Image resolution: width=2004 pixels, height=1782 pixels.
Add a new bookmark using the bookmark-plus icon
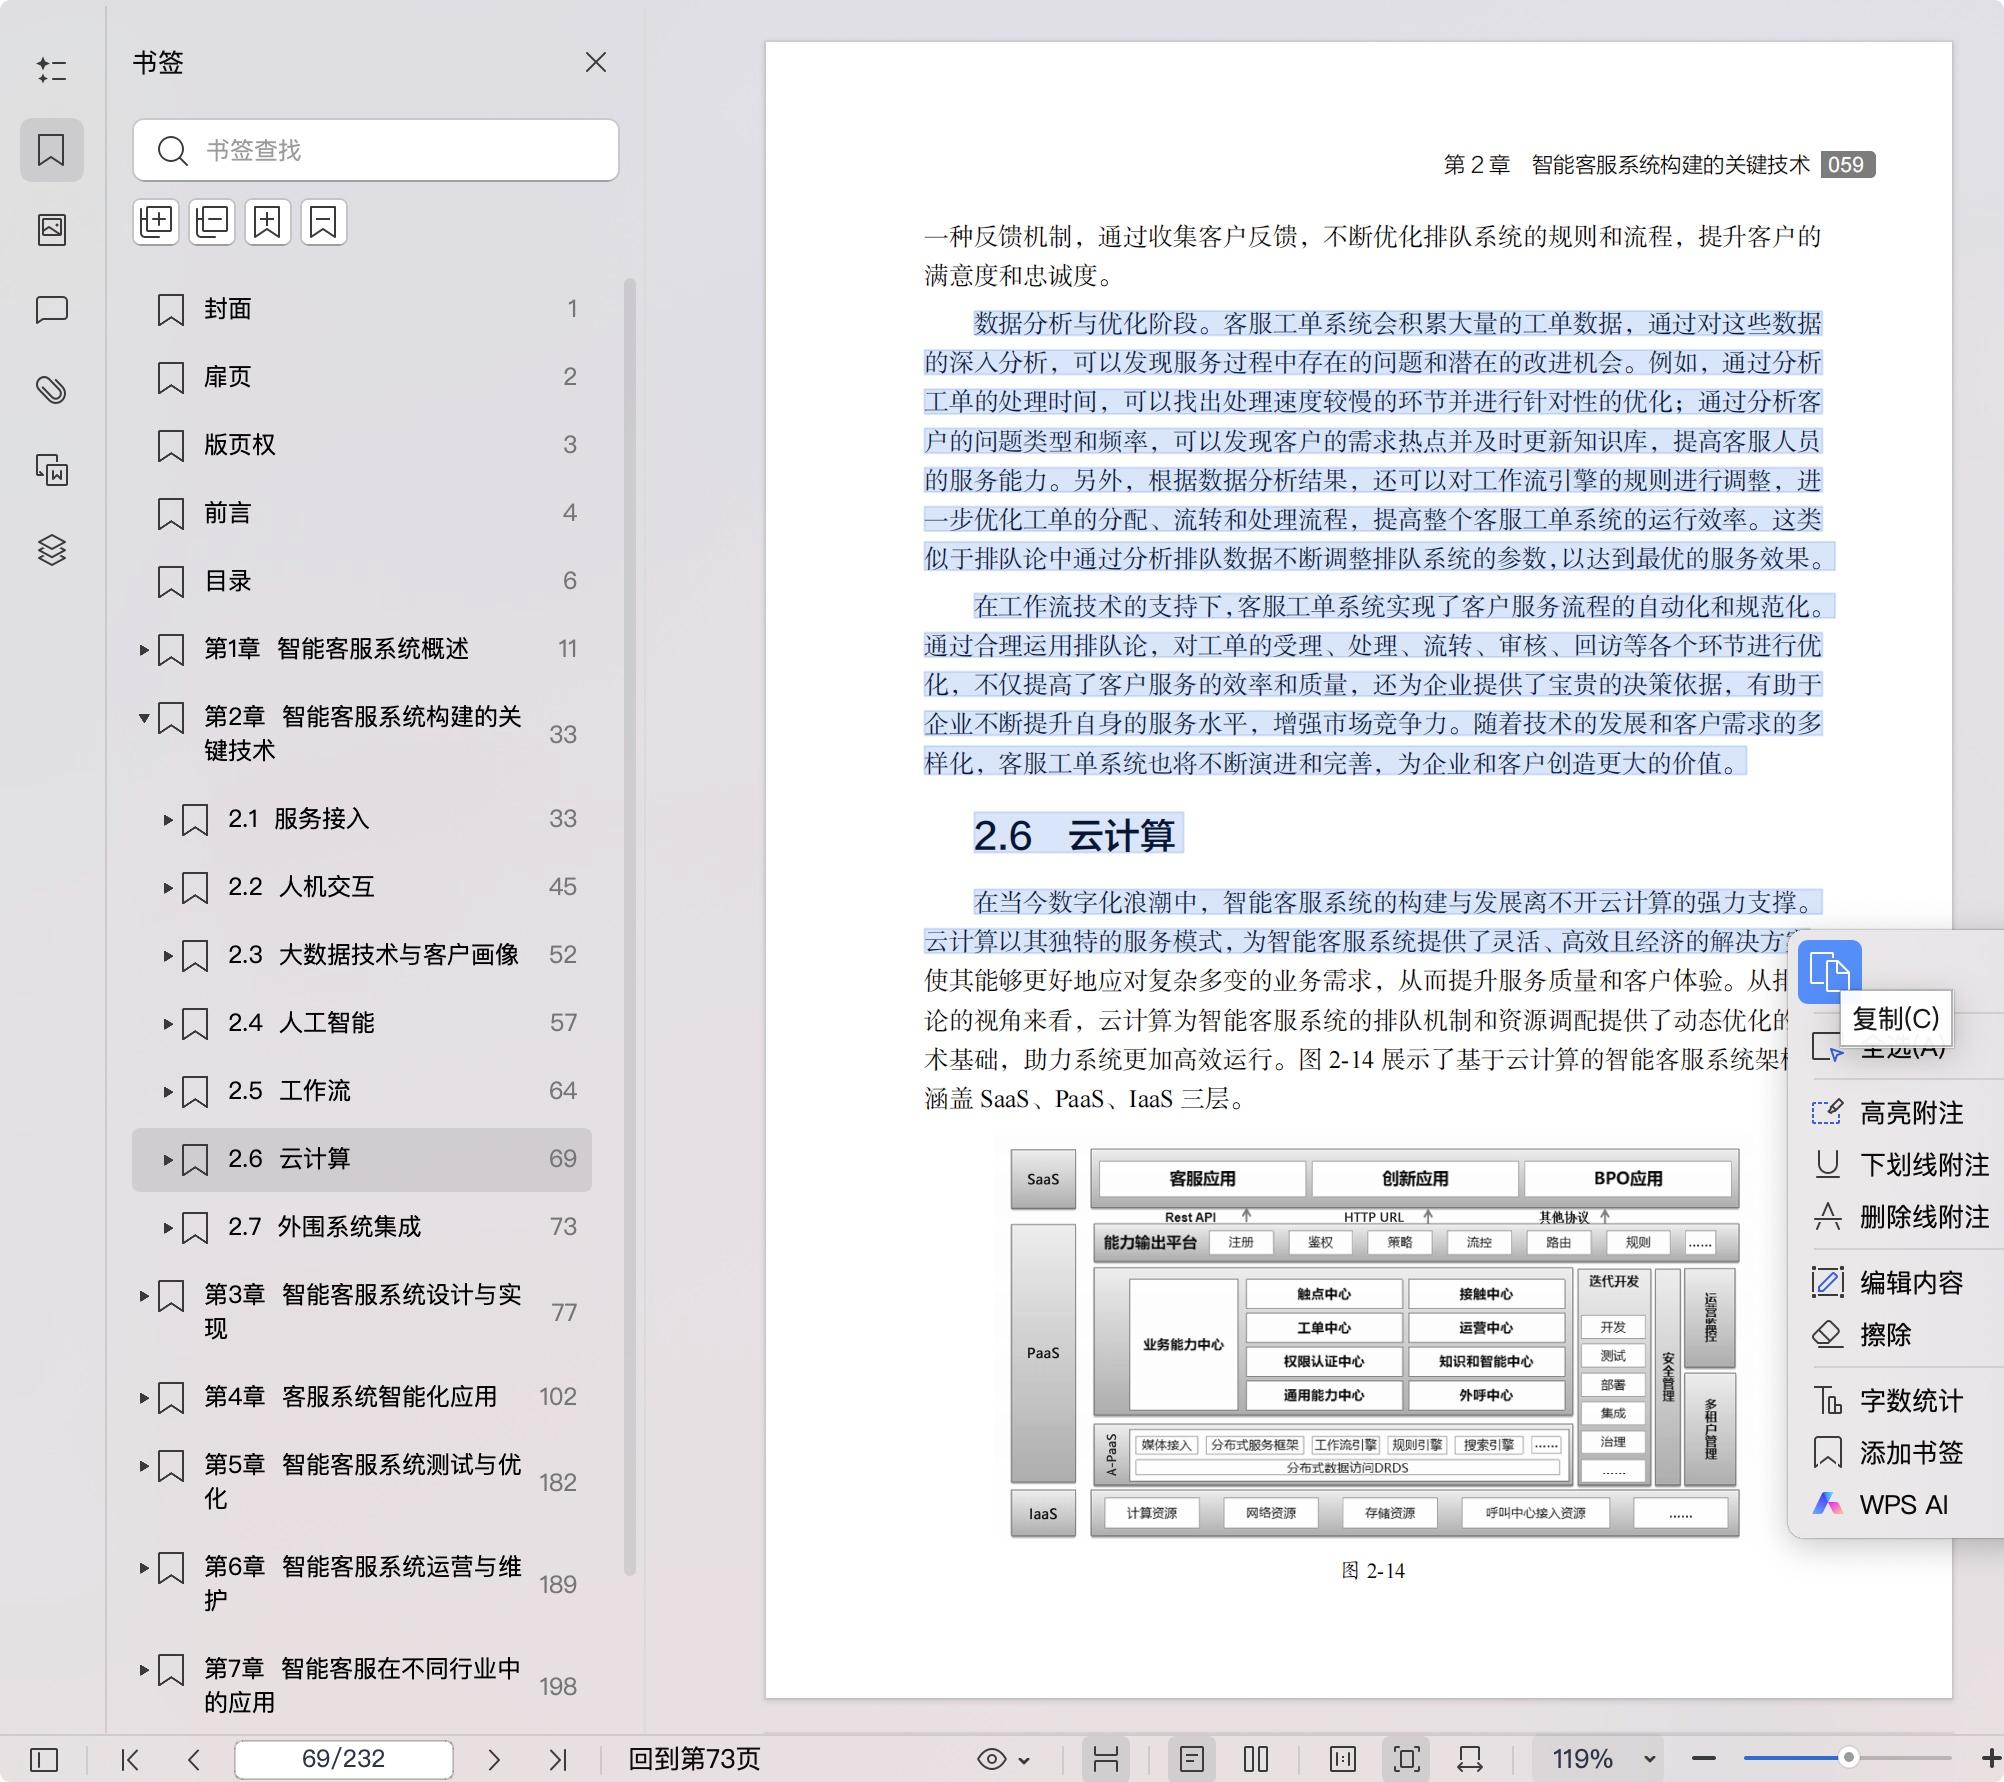(x=267, y=221)
